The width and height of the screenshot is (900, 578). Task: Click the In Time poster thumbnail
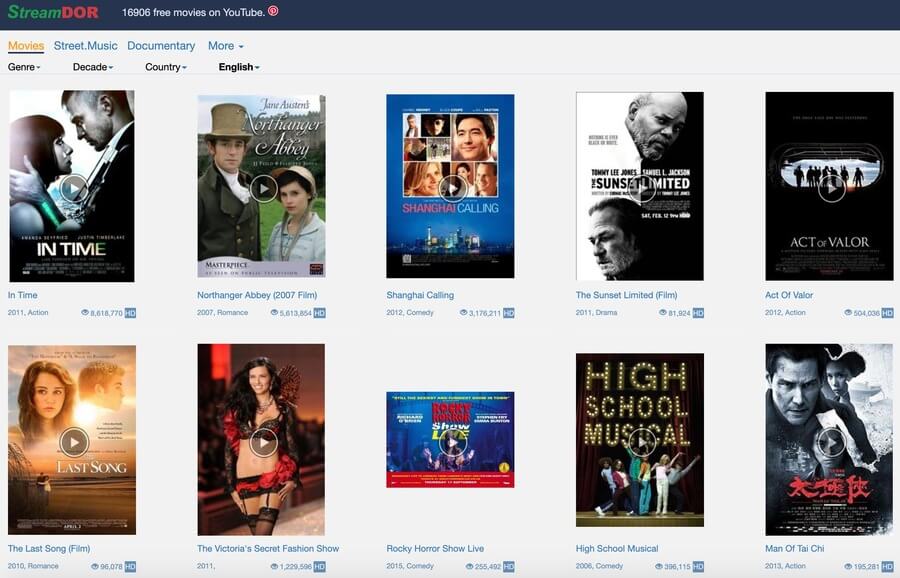click(x=72, y=186)
